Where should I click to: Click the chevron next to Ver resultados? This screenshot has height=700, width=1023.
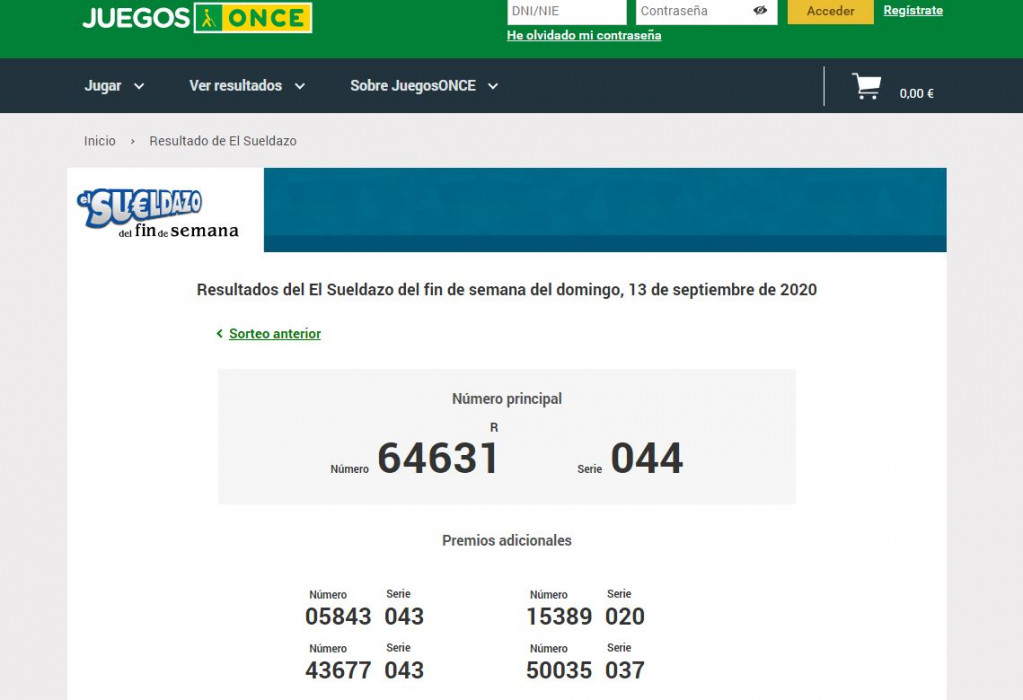coord(299,86)
